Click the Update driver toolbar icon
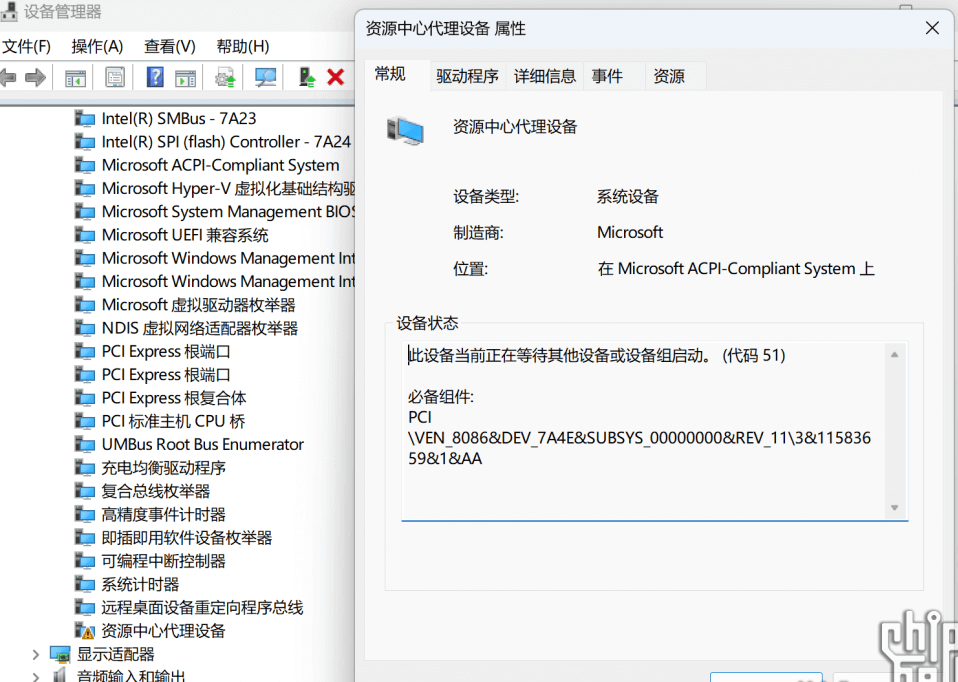 pos(225,78)
